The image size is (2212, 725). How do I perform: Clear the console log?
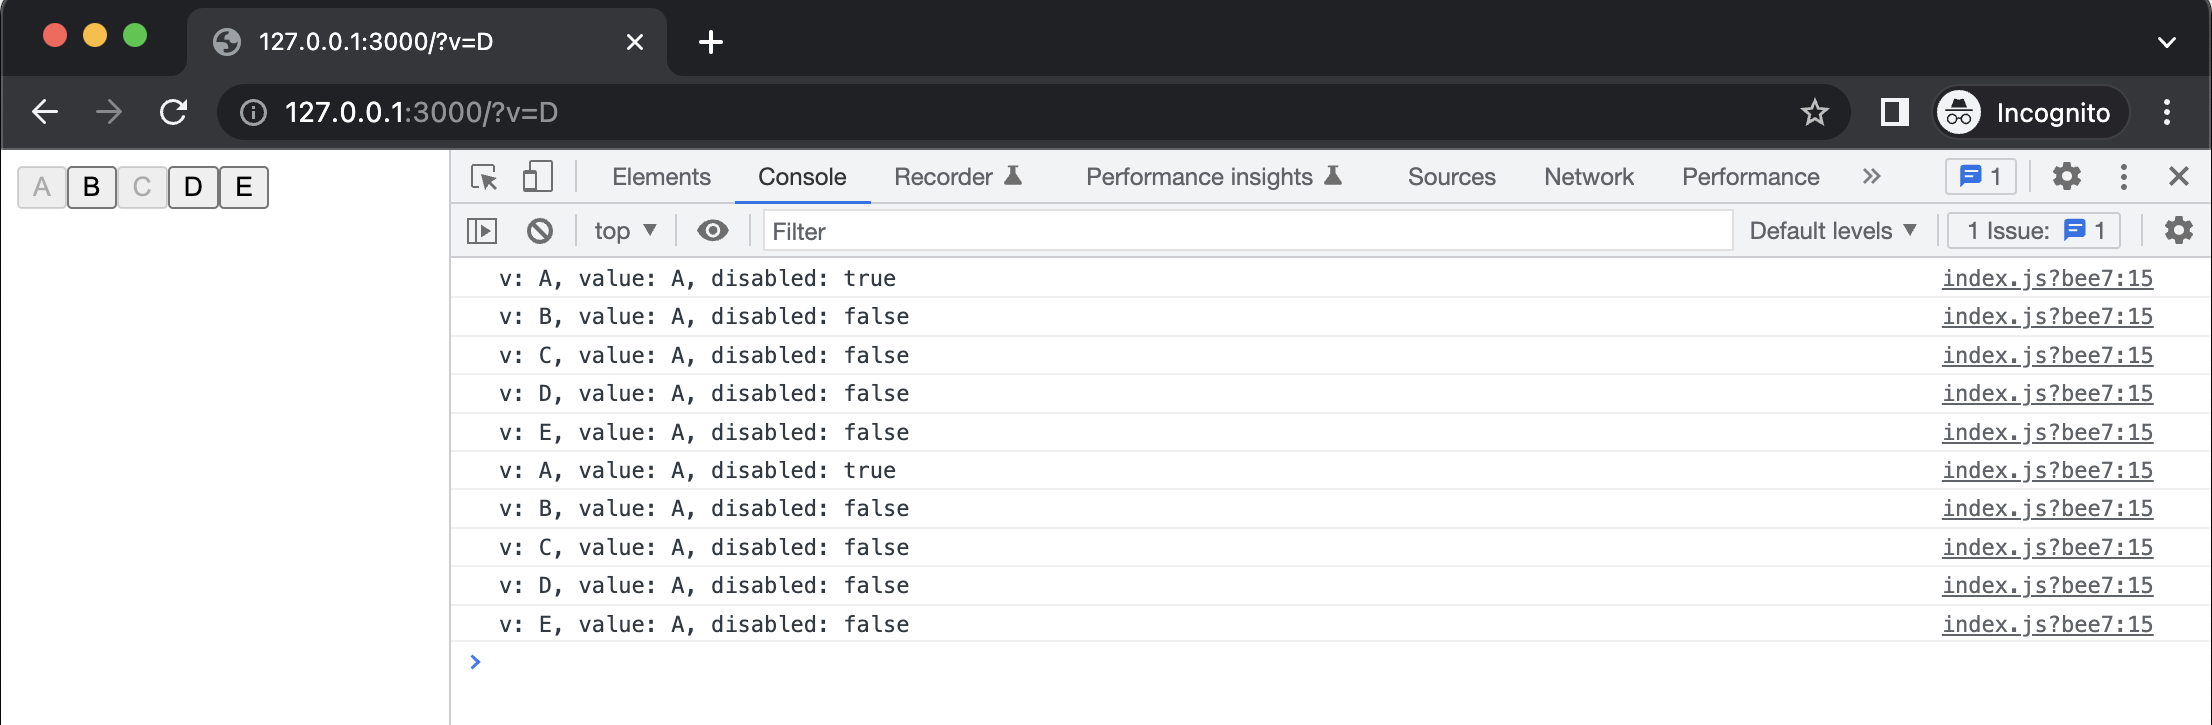pos(540,231)
